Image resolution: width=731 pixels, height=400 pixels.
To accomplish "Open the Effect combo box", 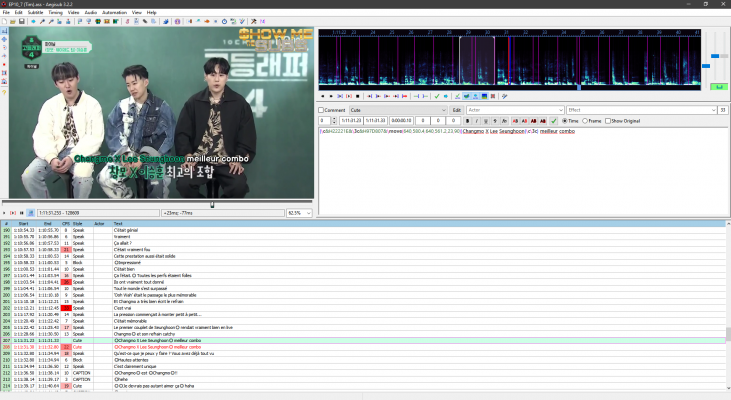I will tap(641, 110).
